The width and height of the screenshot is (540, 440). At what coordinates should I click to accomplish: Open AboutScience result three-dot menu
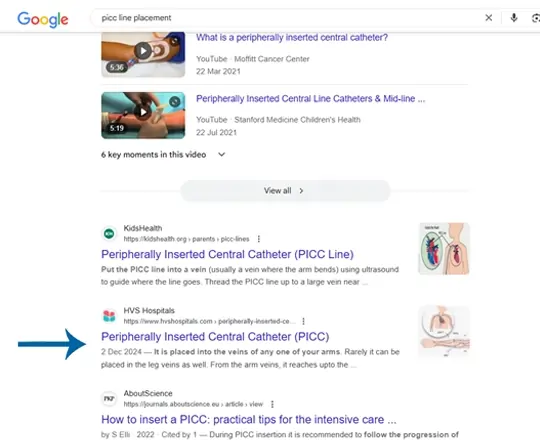(x=272, y=404)
